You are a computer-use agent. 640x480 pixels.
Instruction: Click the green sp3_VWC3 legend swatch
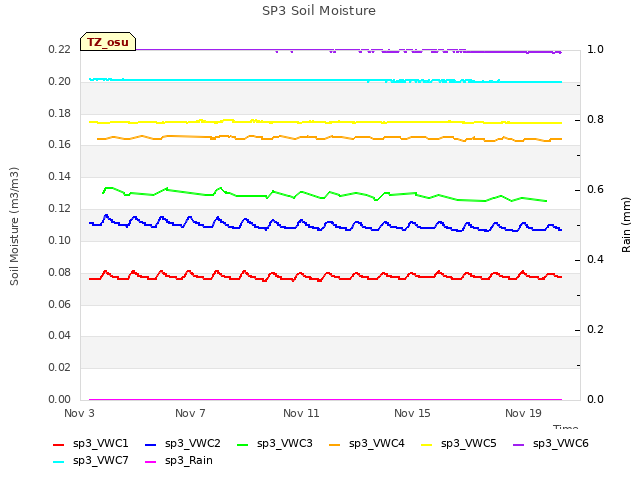tap(243, 444)
